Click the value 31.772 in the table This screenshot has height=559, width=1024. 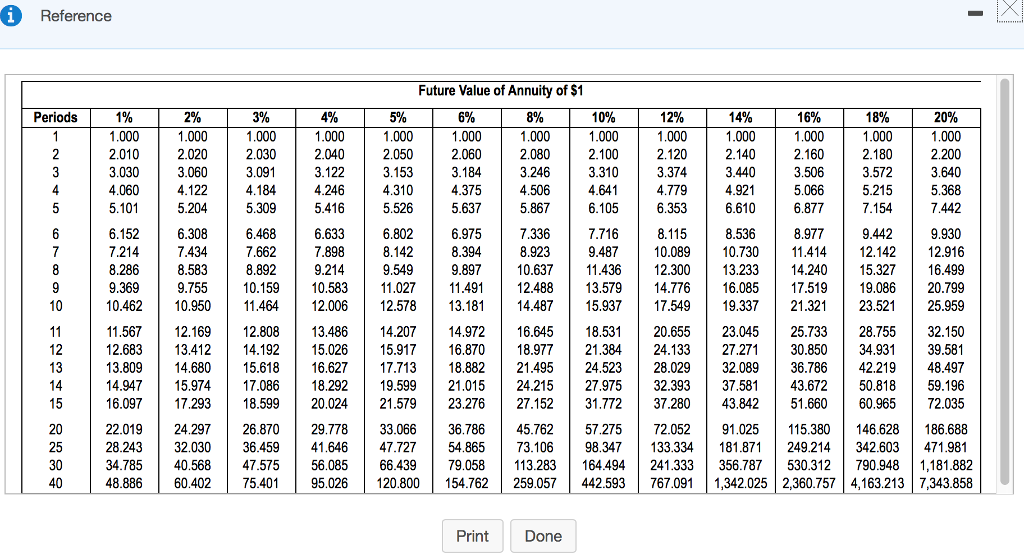603,404
